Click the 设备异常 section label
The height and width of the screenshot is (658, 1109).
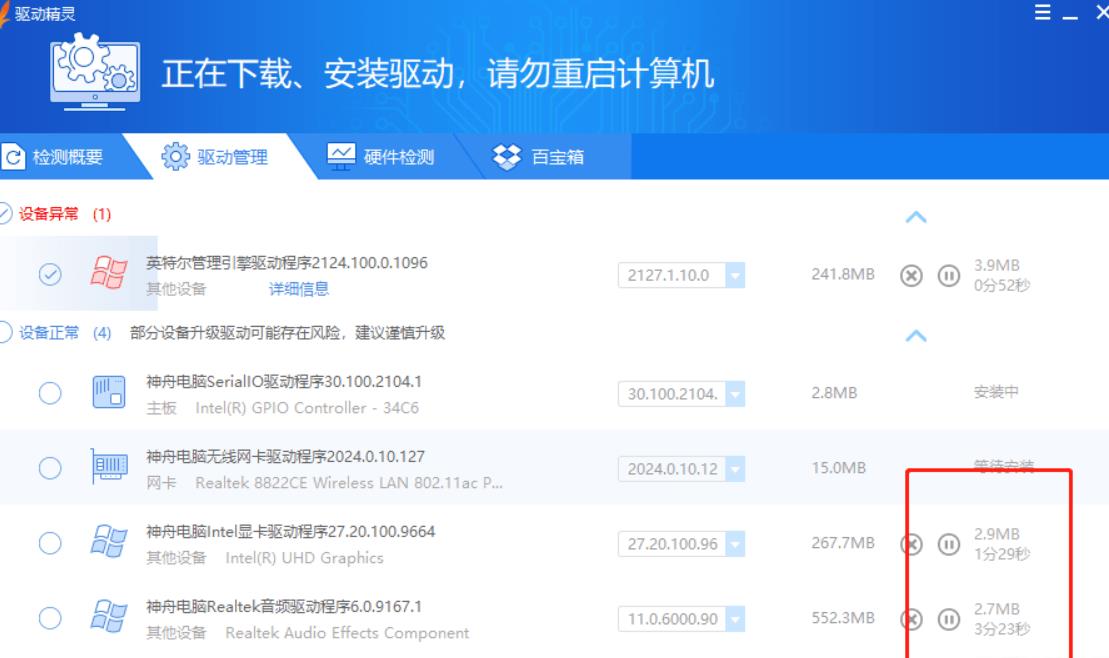pos(49,214)
